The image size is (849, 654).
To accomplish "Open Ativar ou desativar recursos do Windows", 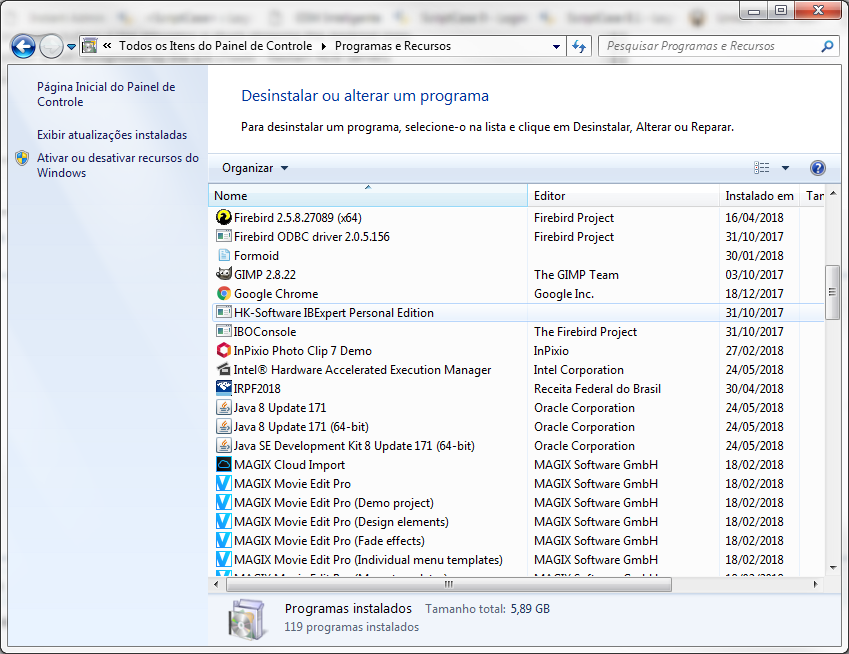I will click(x=117, y=165).
